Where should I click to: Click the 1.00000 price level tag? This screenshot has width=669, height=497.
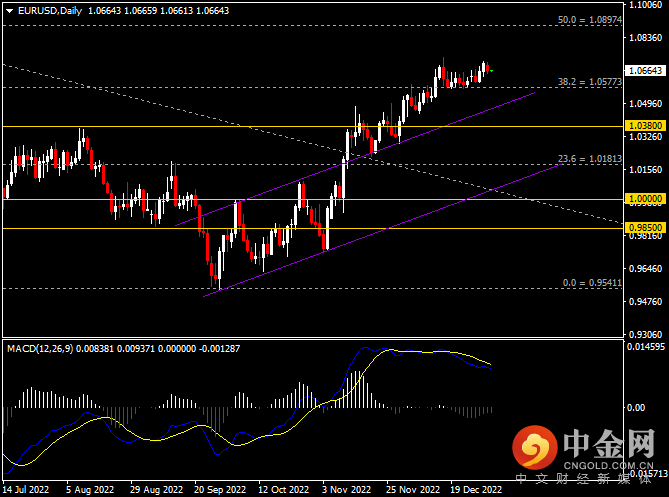(643, 199)
